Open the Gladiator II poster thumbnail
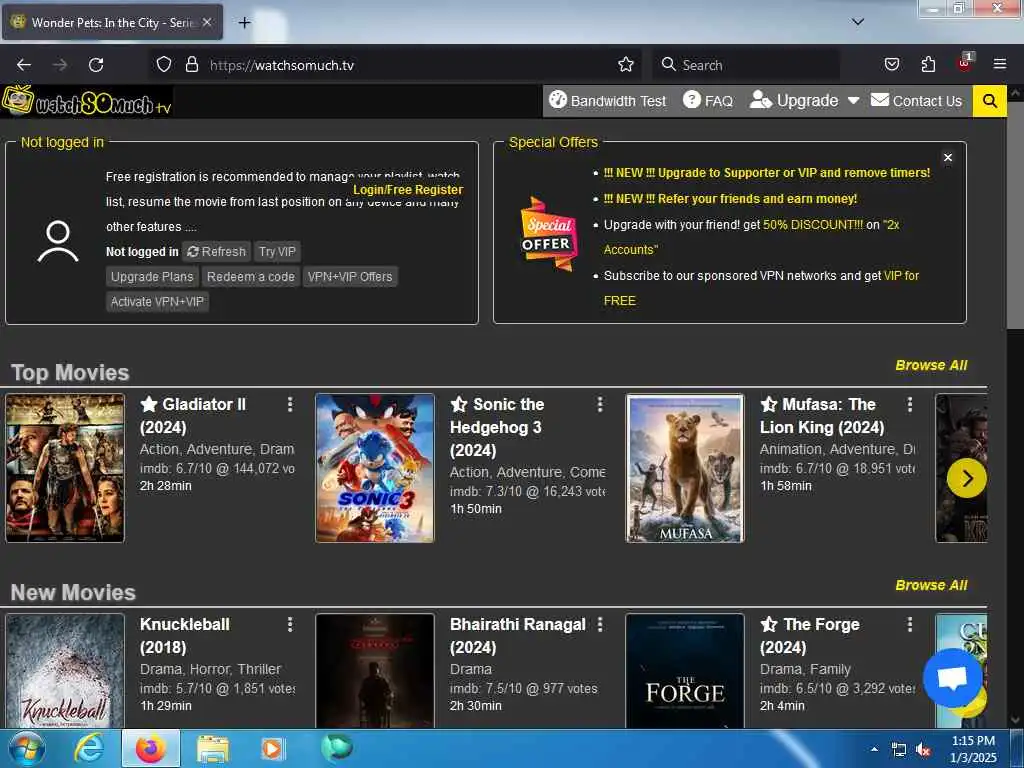This screenshot has height=768, width=1024. point(65,468)
